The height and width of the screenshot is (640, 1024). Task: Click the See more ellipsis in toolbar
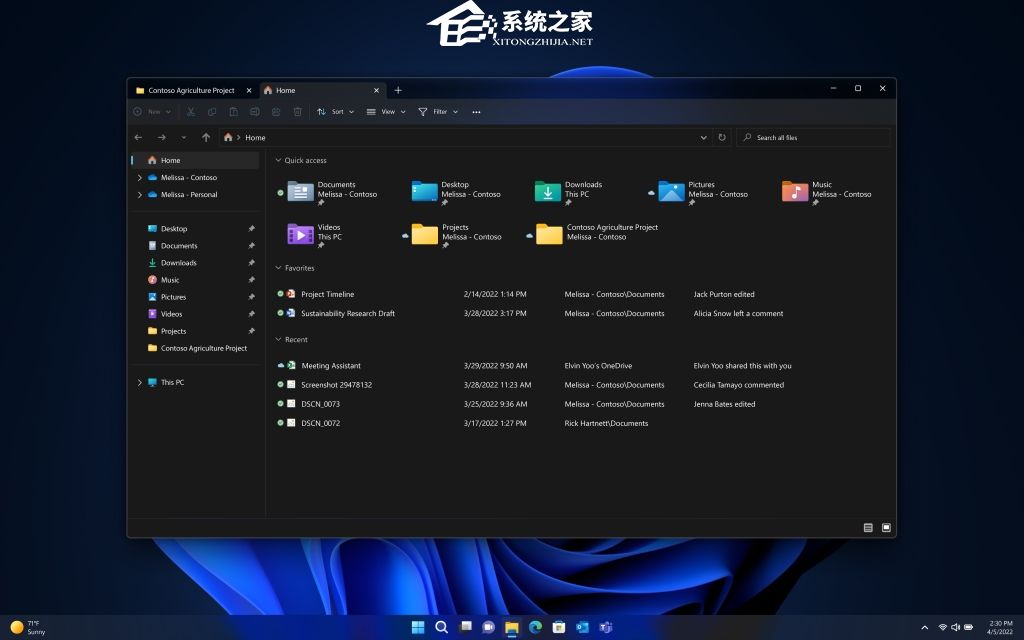(x=476, y=112)
